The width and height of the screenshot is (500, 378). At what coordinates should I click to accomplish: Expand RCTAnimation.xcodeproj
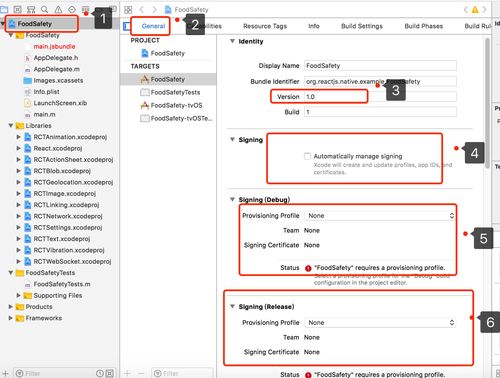[x=19, y=137]
